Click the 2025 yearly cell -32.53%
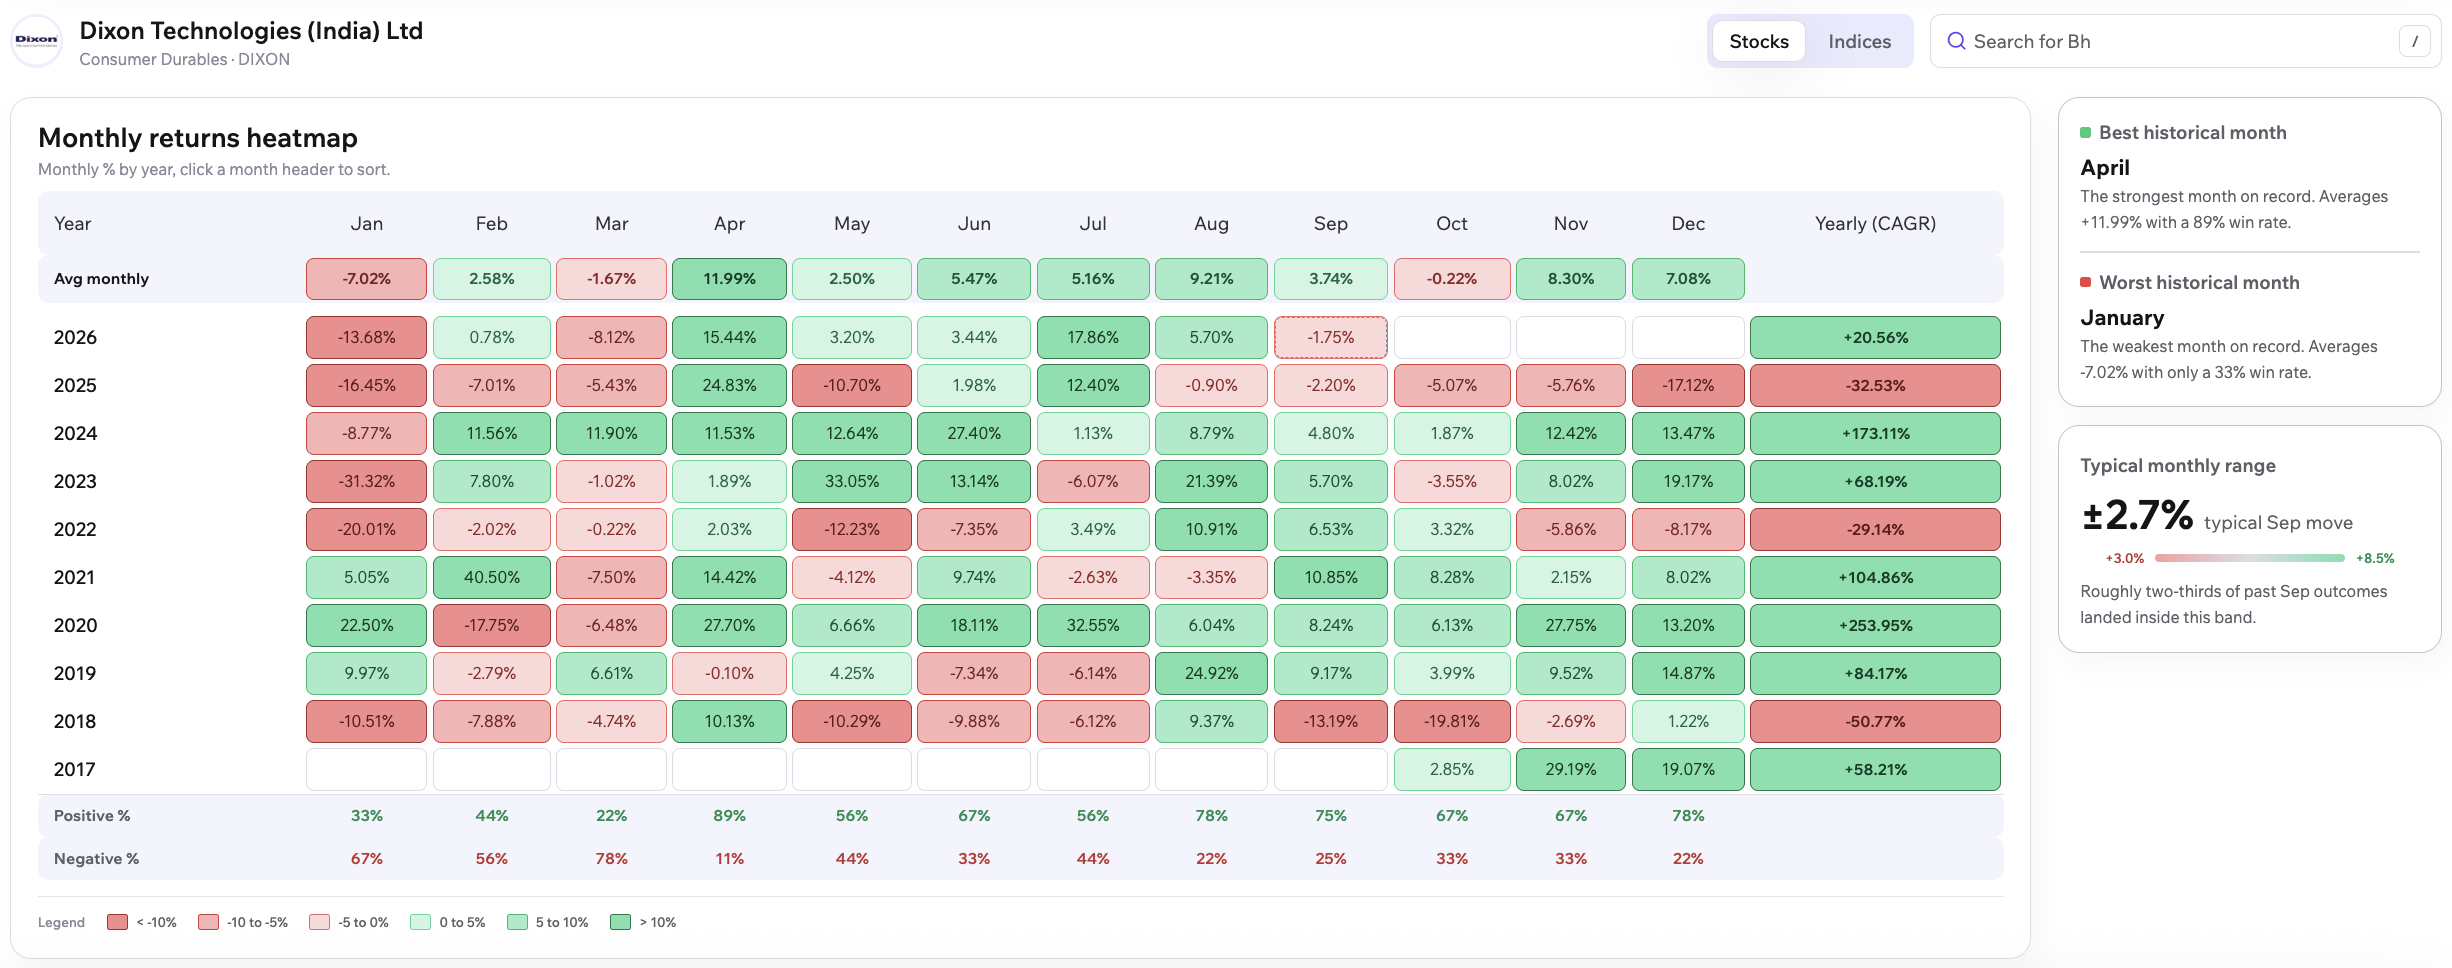 [x=1875, y=385]
